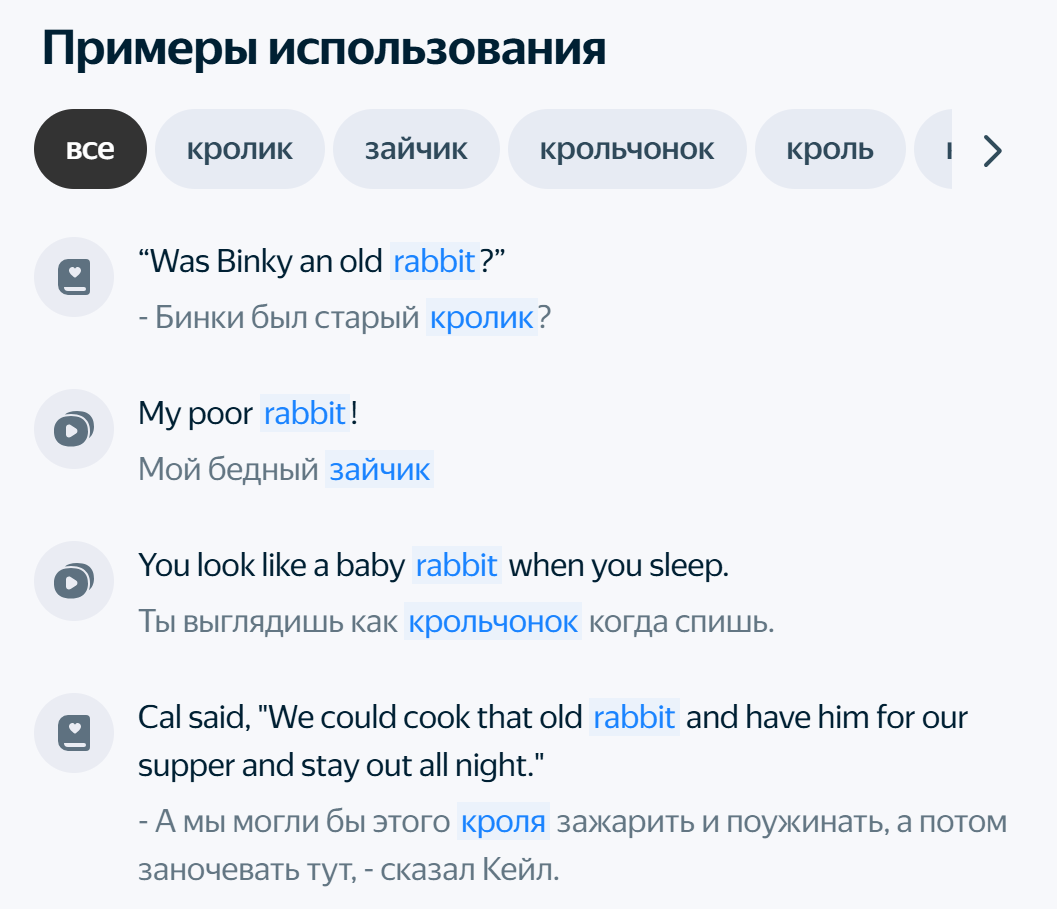Select the "все" filter tab
The image size is (1057, 909).
point(90,150)
